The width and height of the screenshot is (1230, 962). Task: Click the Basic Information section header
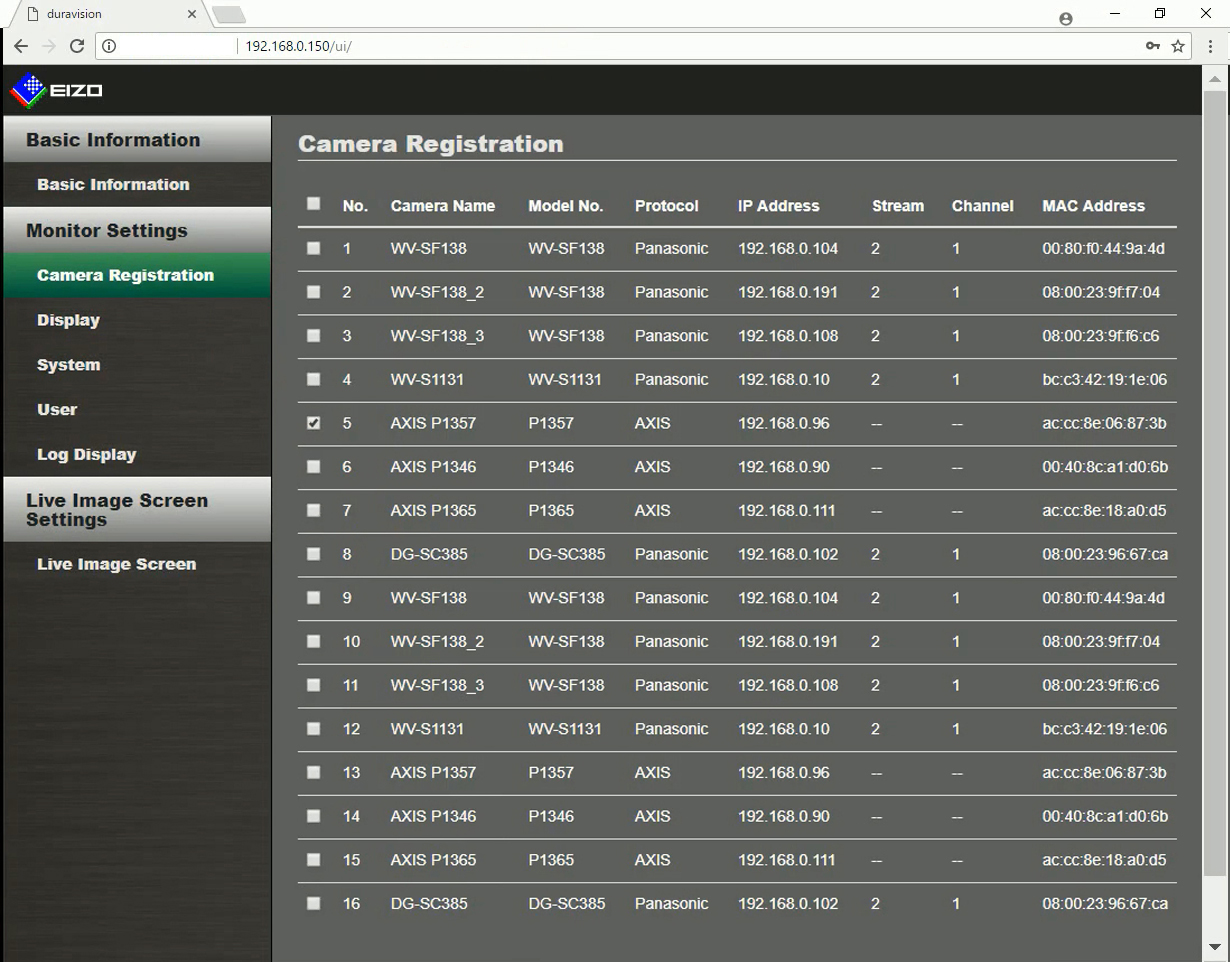click(x=137, y=140)
